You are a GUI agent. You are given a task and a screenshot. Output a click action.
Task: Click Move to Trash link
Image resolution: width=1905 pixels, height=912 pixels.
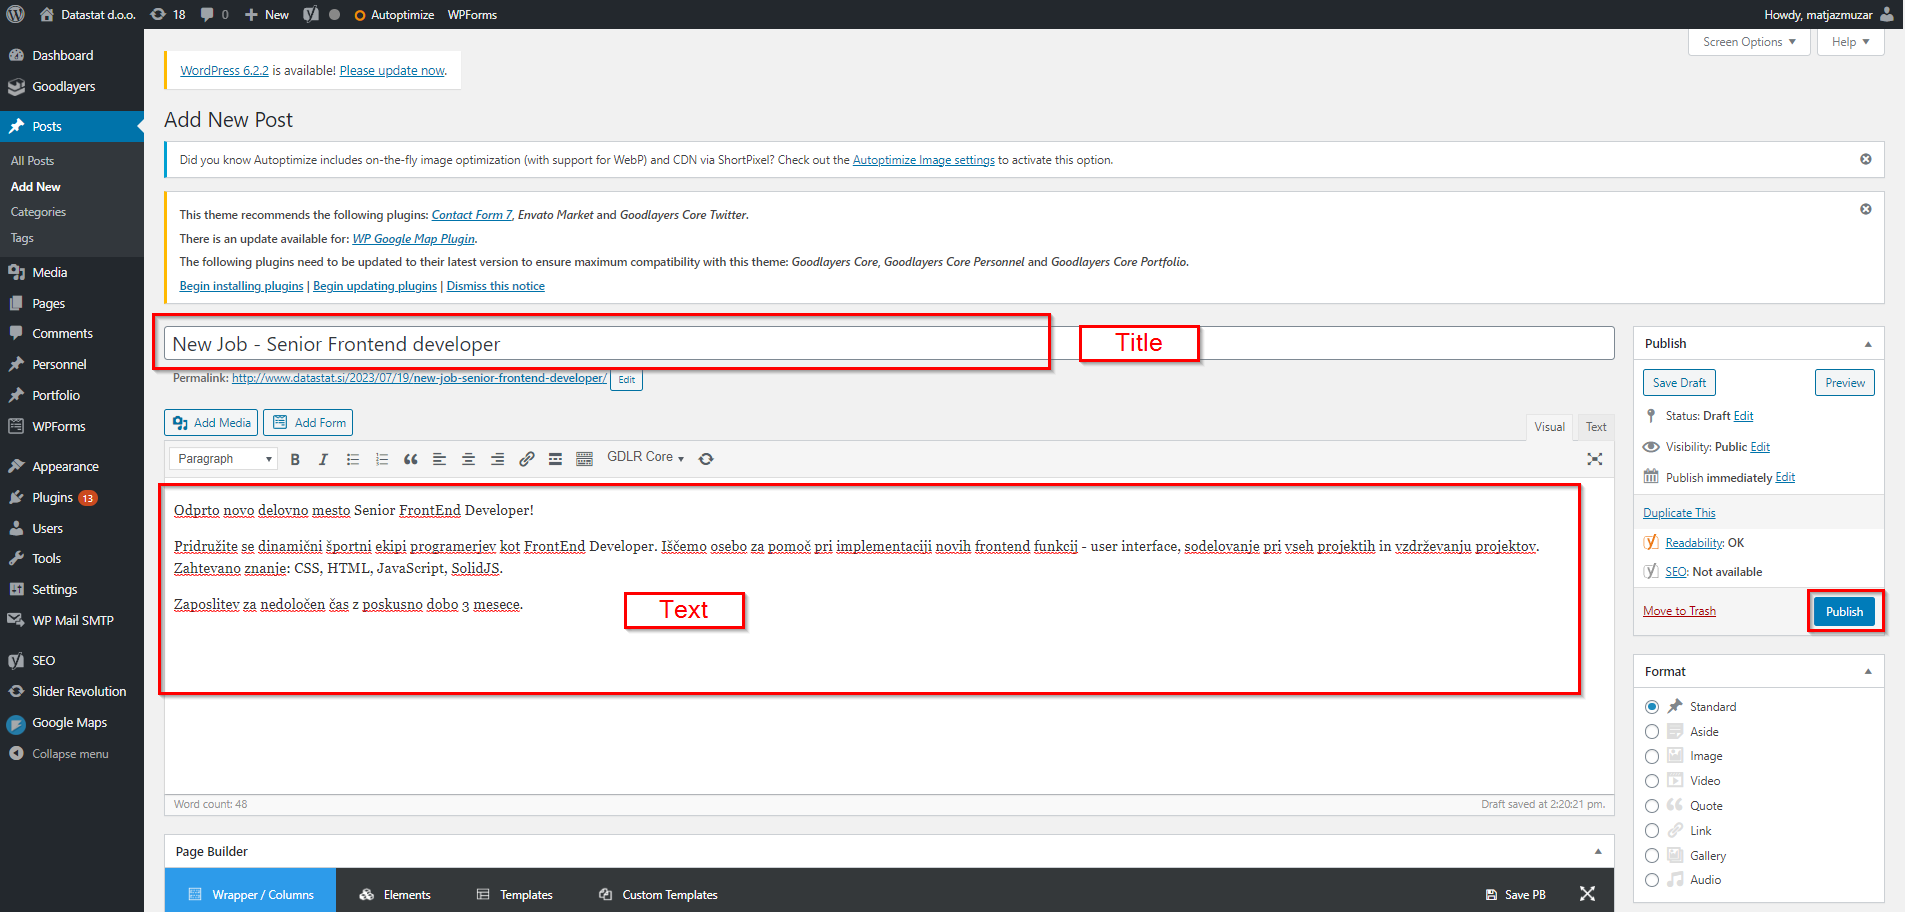(x=1679, y=611)
